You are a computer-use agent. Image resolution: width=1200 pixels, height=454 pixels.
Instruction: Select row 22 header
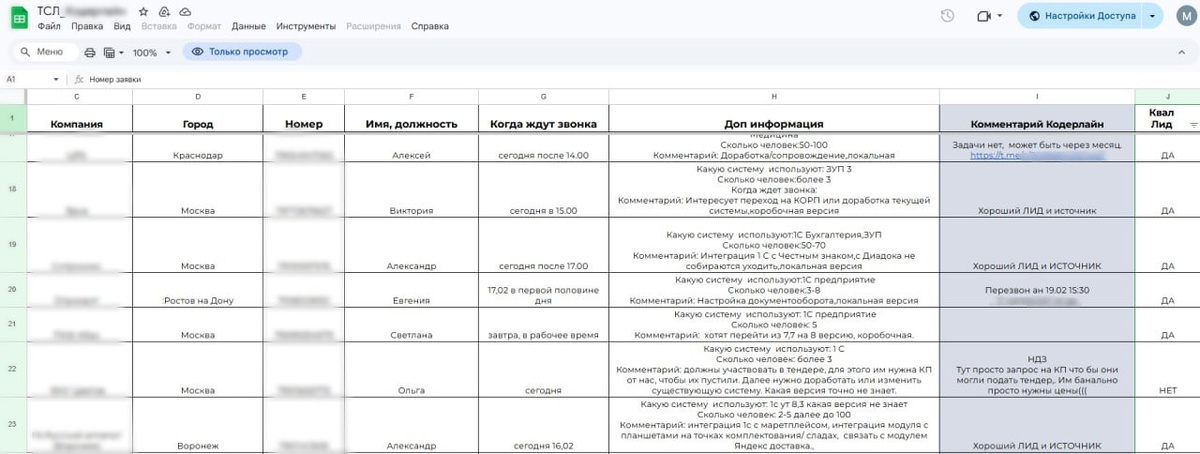click(12, 369)
